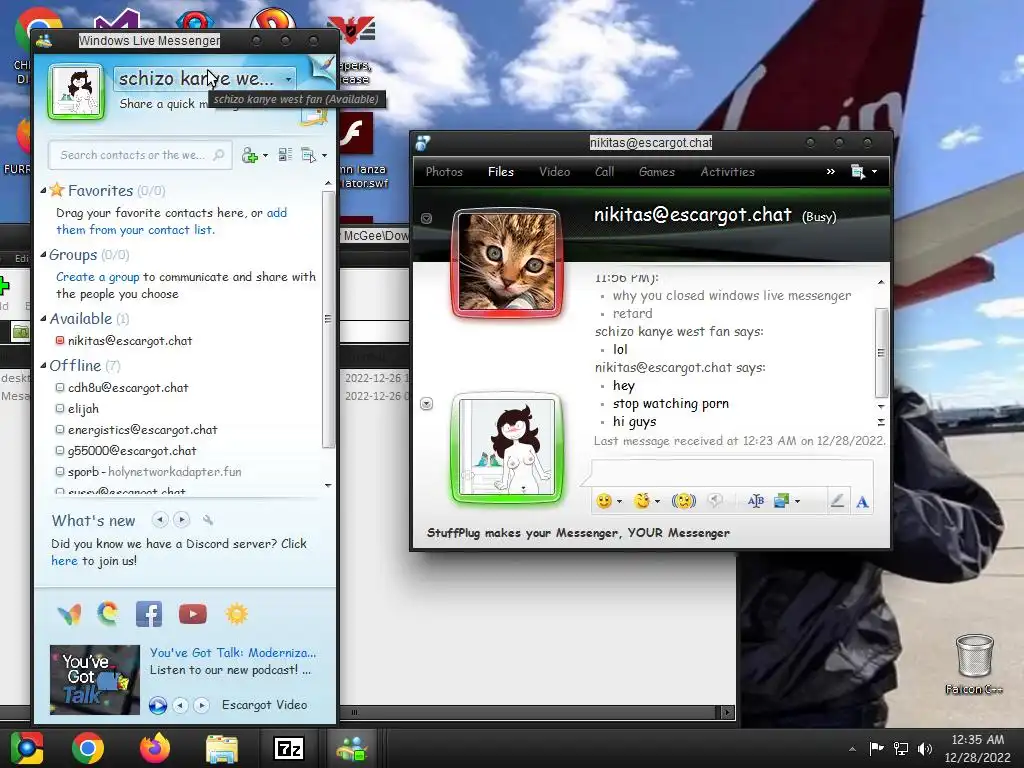Click 'You've Got Talk: Moderniza...' link
Screen dimensions: 1024x768
pos(232,652)
